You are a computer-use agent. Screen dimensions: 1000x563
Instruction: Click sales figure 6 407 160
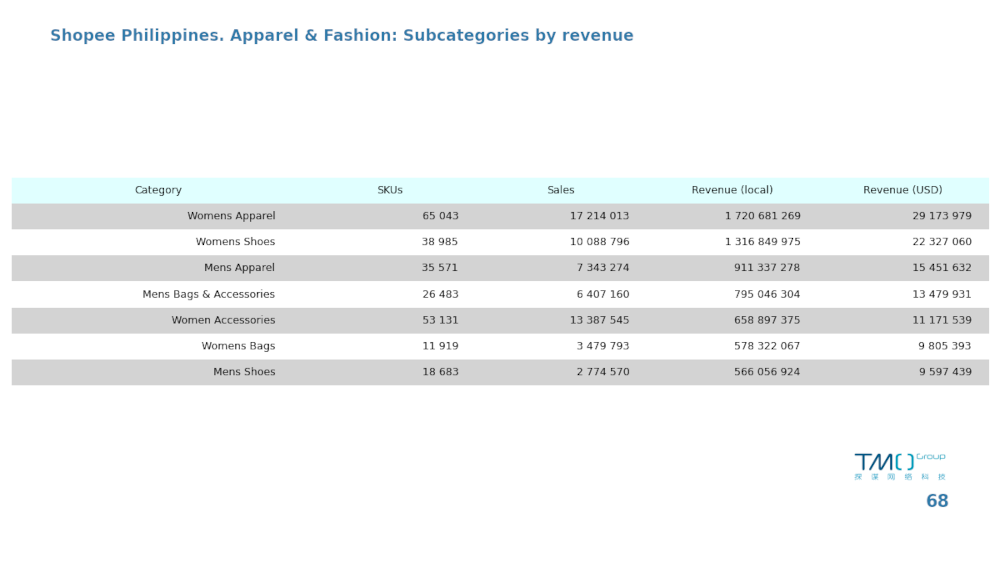tap(603, 294)
